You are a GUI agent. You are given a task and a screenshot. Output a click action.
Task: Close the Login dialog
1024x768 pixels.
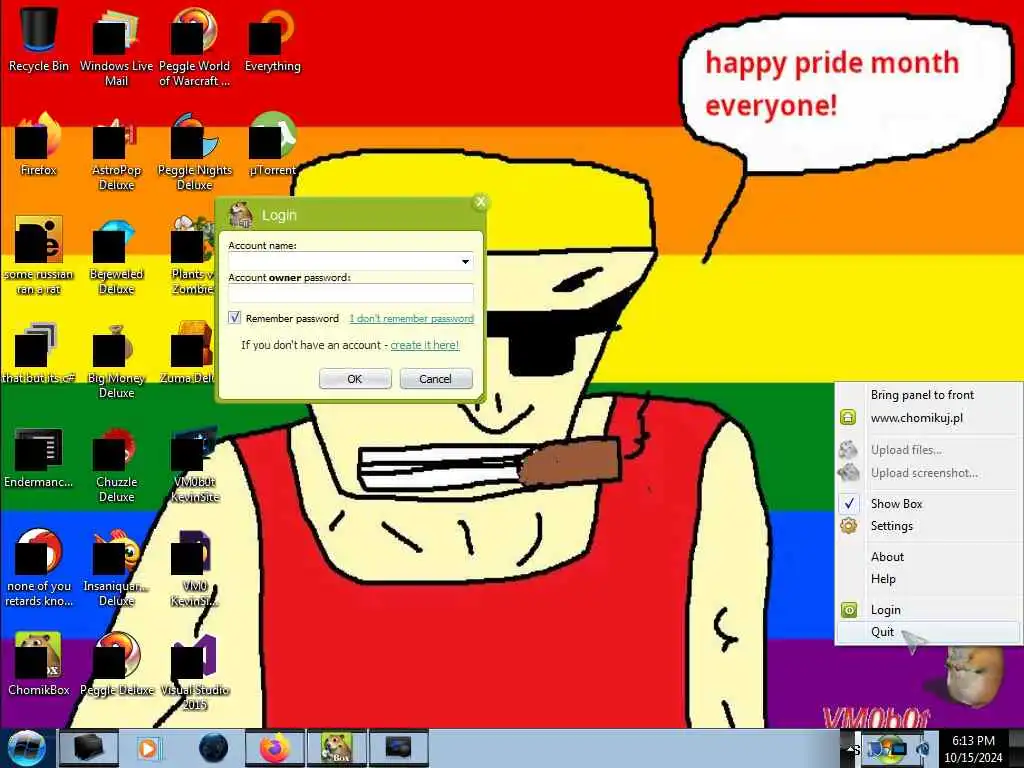click(481, 202)
